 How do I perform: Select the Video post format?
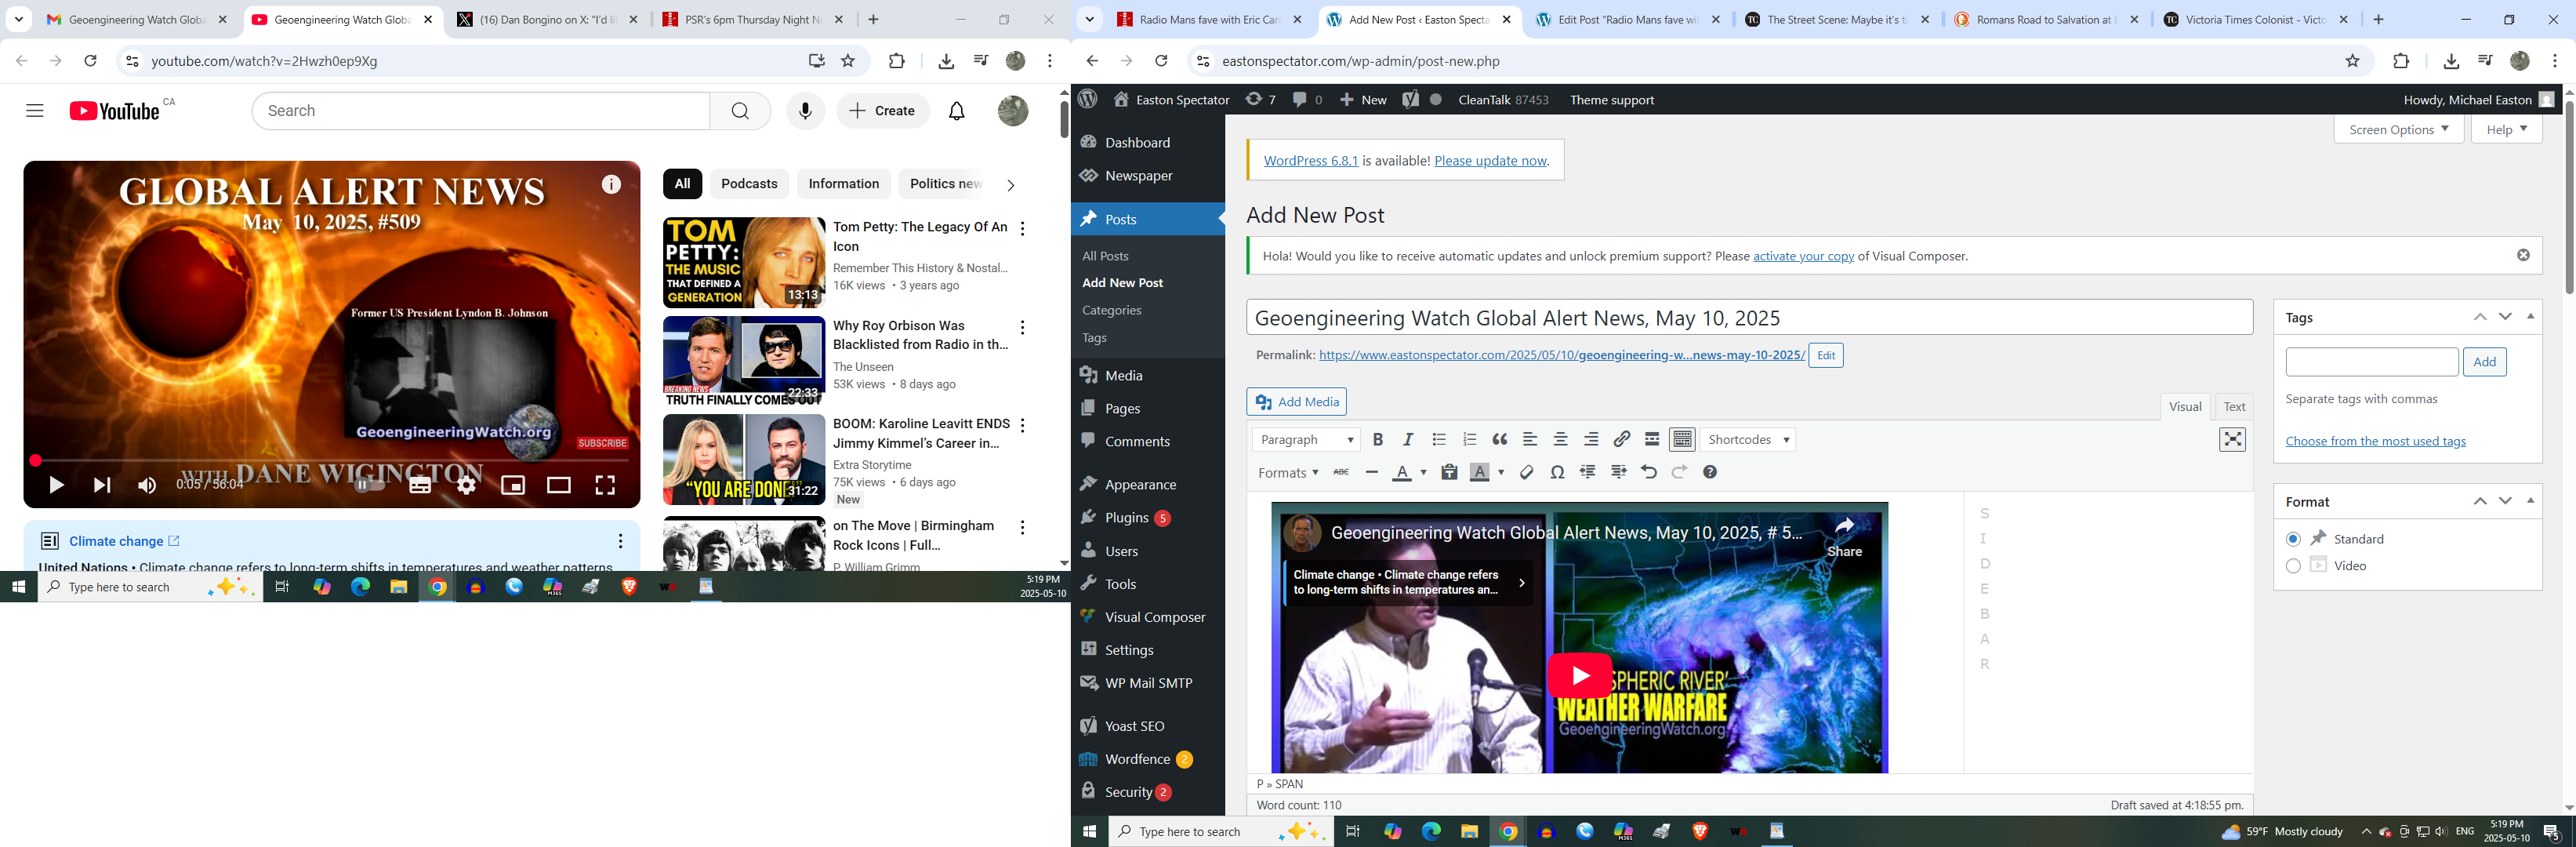click(x=2293, y=566)
